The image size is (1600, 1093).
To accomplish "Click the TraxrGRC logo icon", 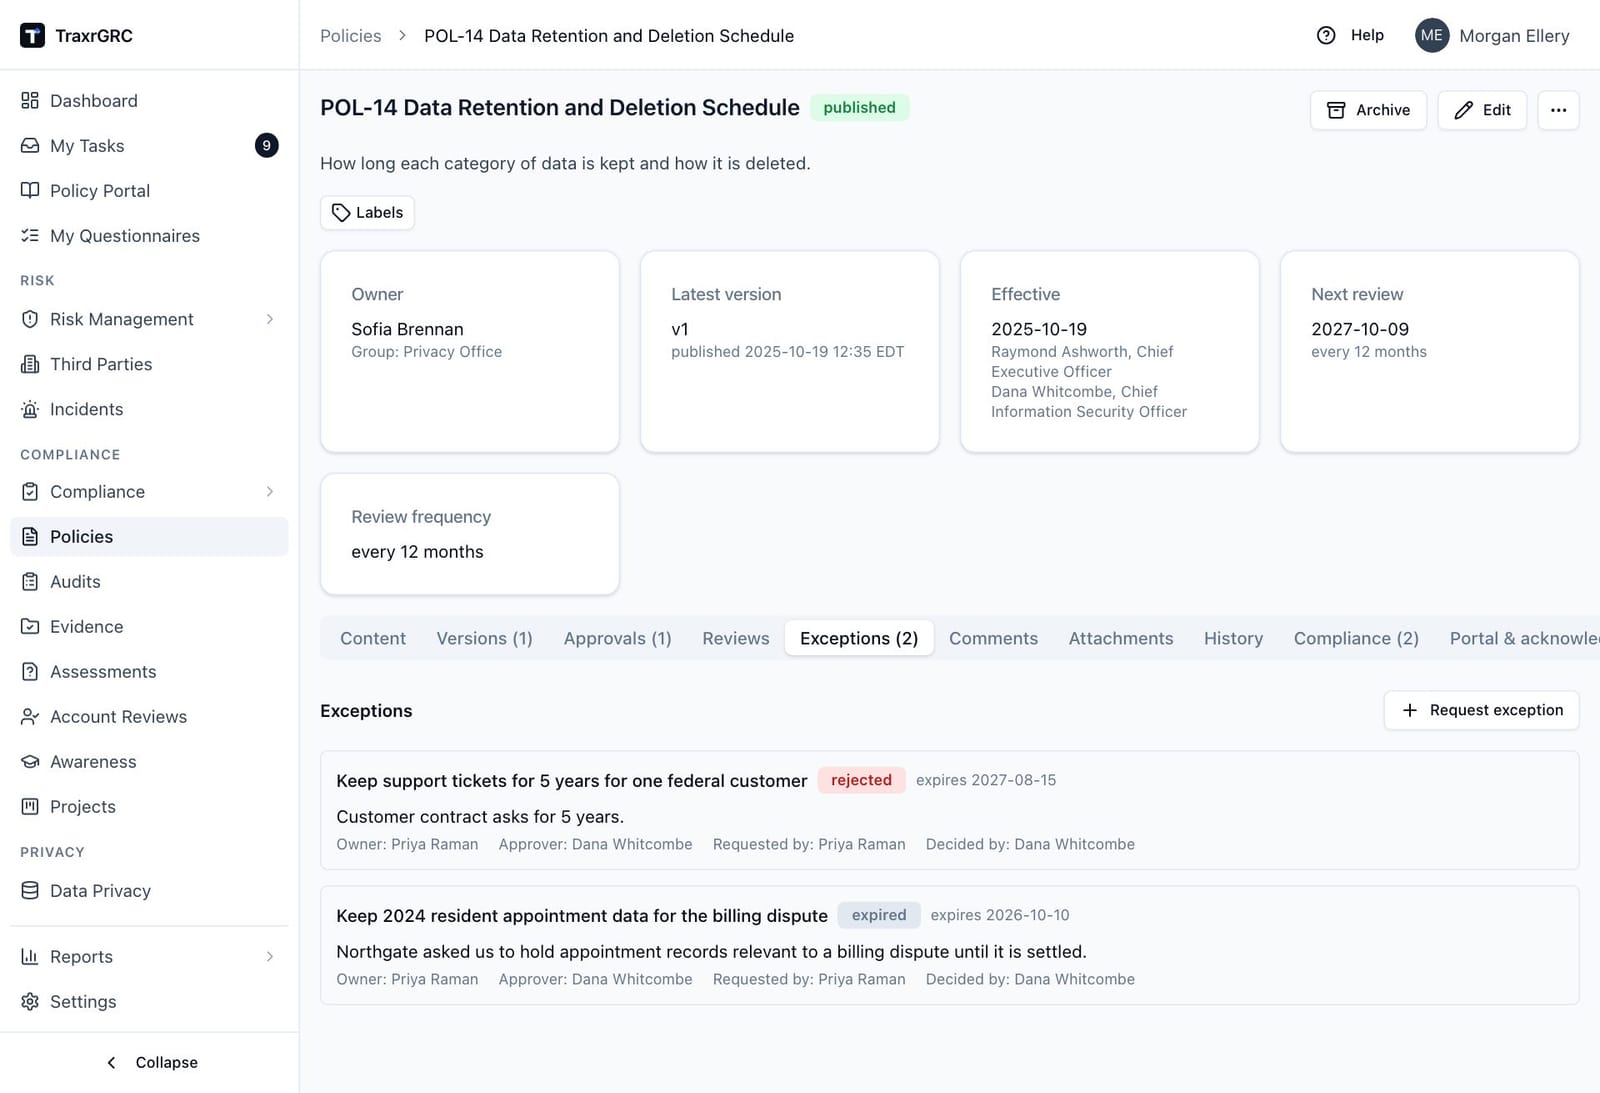I will click(32, 36).
